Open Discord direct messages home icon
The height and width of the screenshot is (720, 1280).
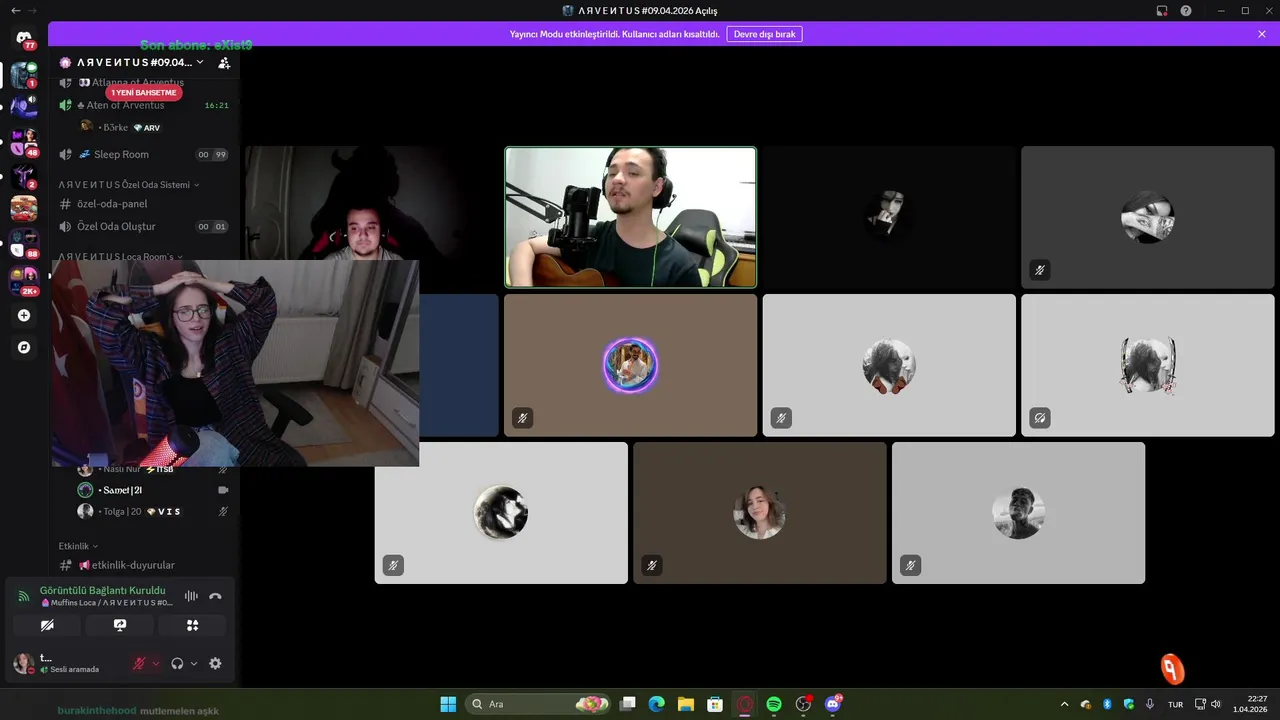pos(24,39)
